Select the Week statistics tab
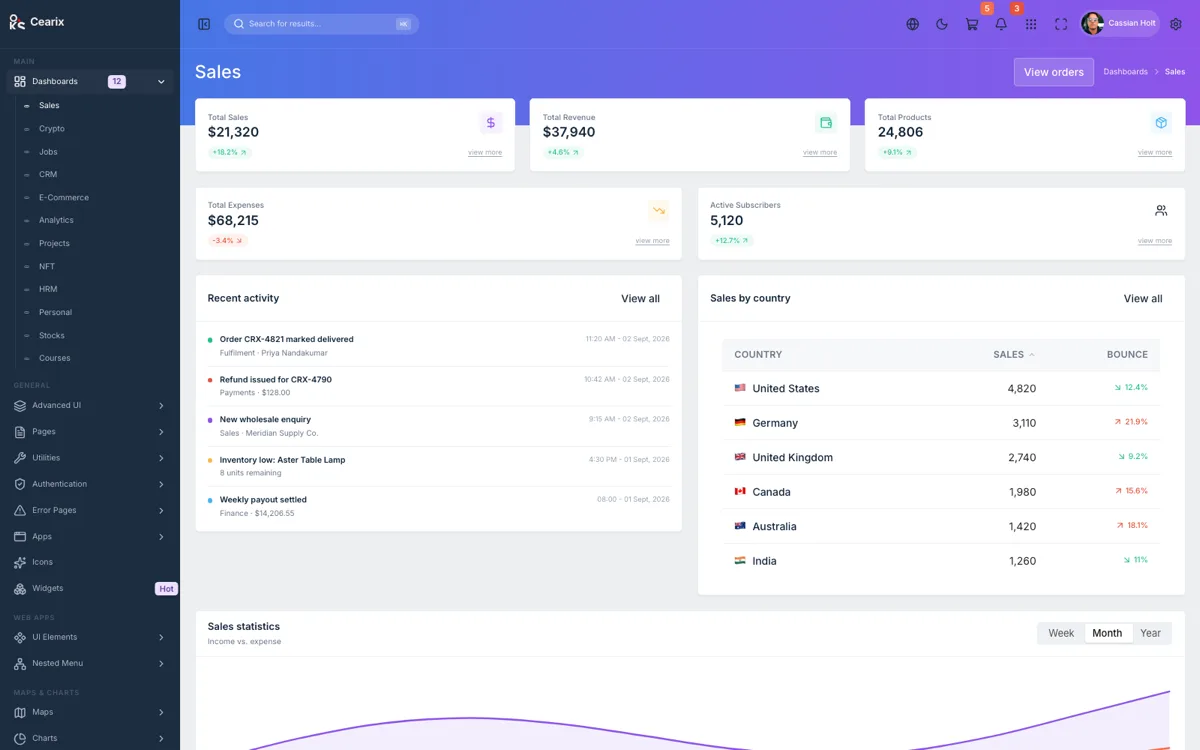 pos(1061,633)
